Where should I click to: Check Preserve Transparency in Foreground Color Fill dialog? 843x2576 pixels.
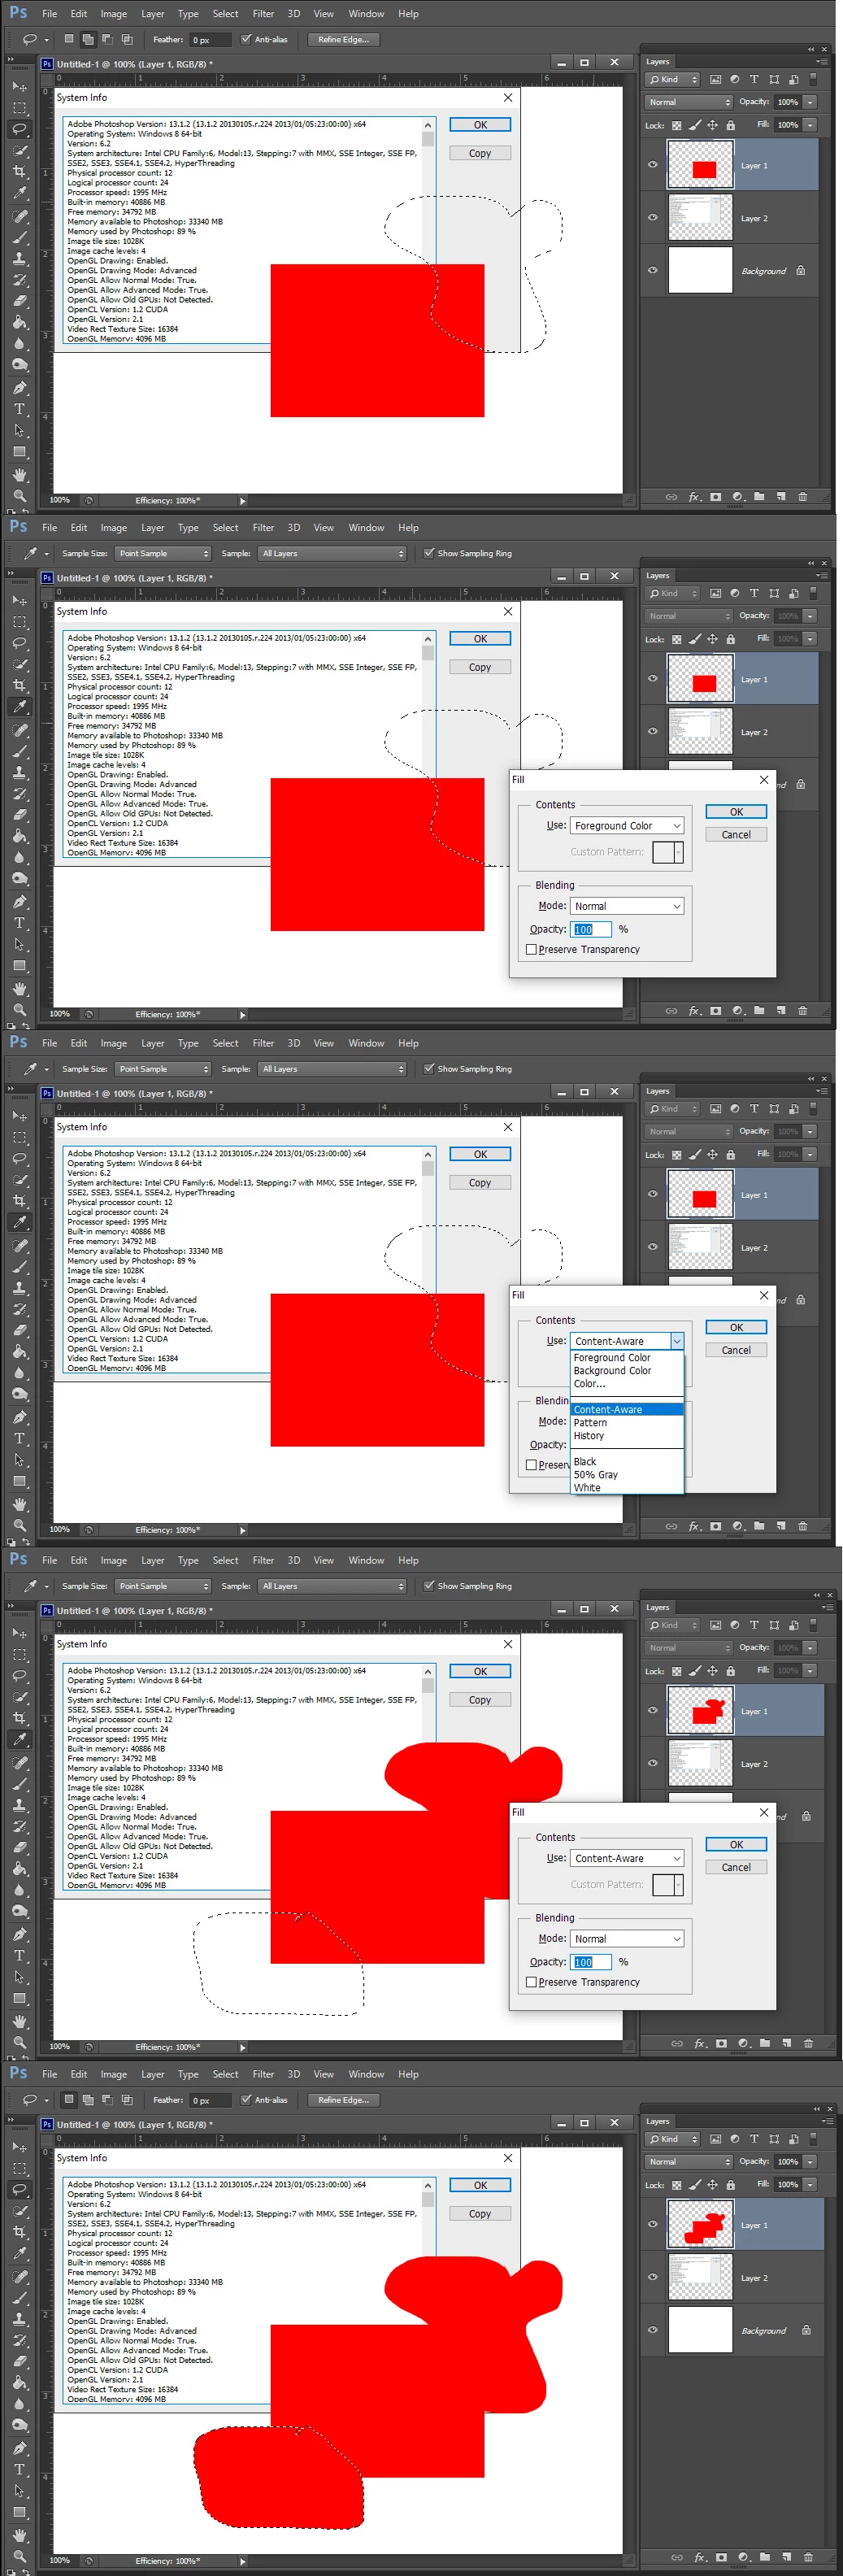pyautogui.click(x=532, y=949)
